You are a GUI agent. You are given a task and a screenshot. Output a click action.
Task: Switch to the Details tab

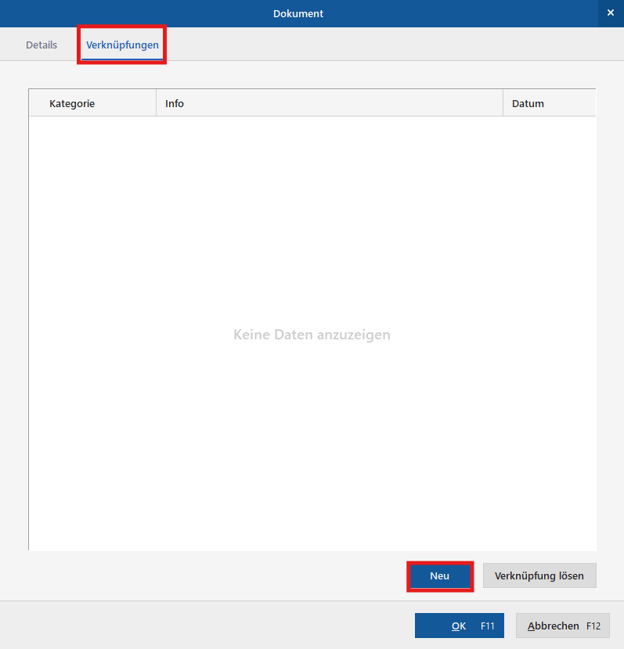tap(41, 45)
